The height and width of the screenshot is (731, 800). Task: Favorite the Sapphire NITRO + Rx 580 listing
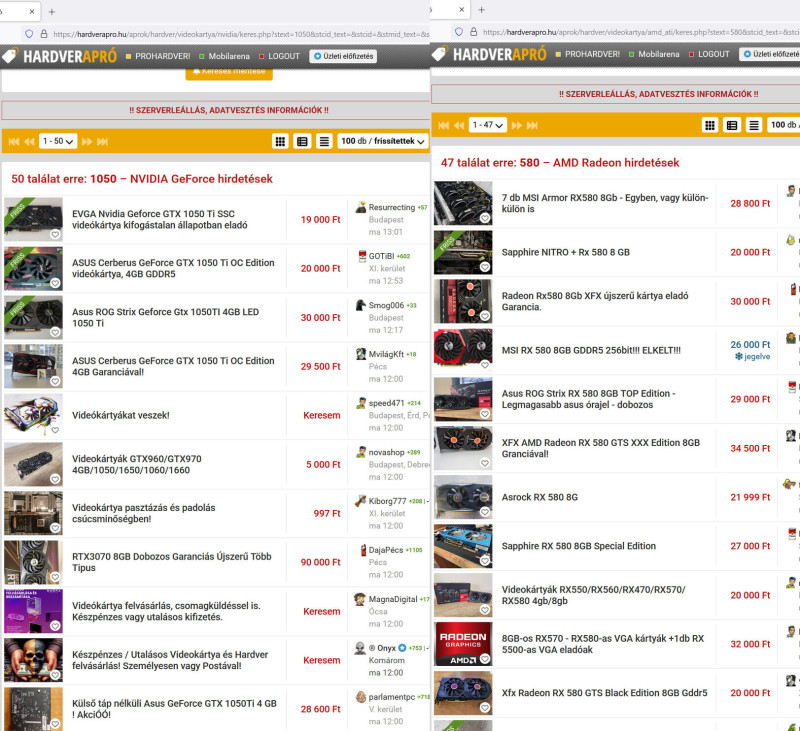point(485,267)
